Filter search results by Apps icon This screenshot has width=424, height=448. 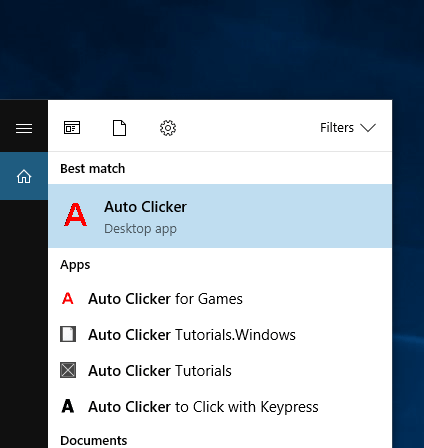(72, 128)
